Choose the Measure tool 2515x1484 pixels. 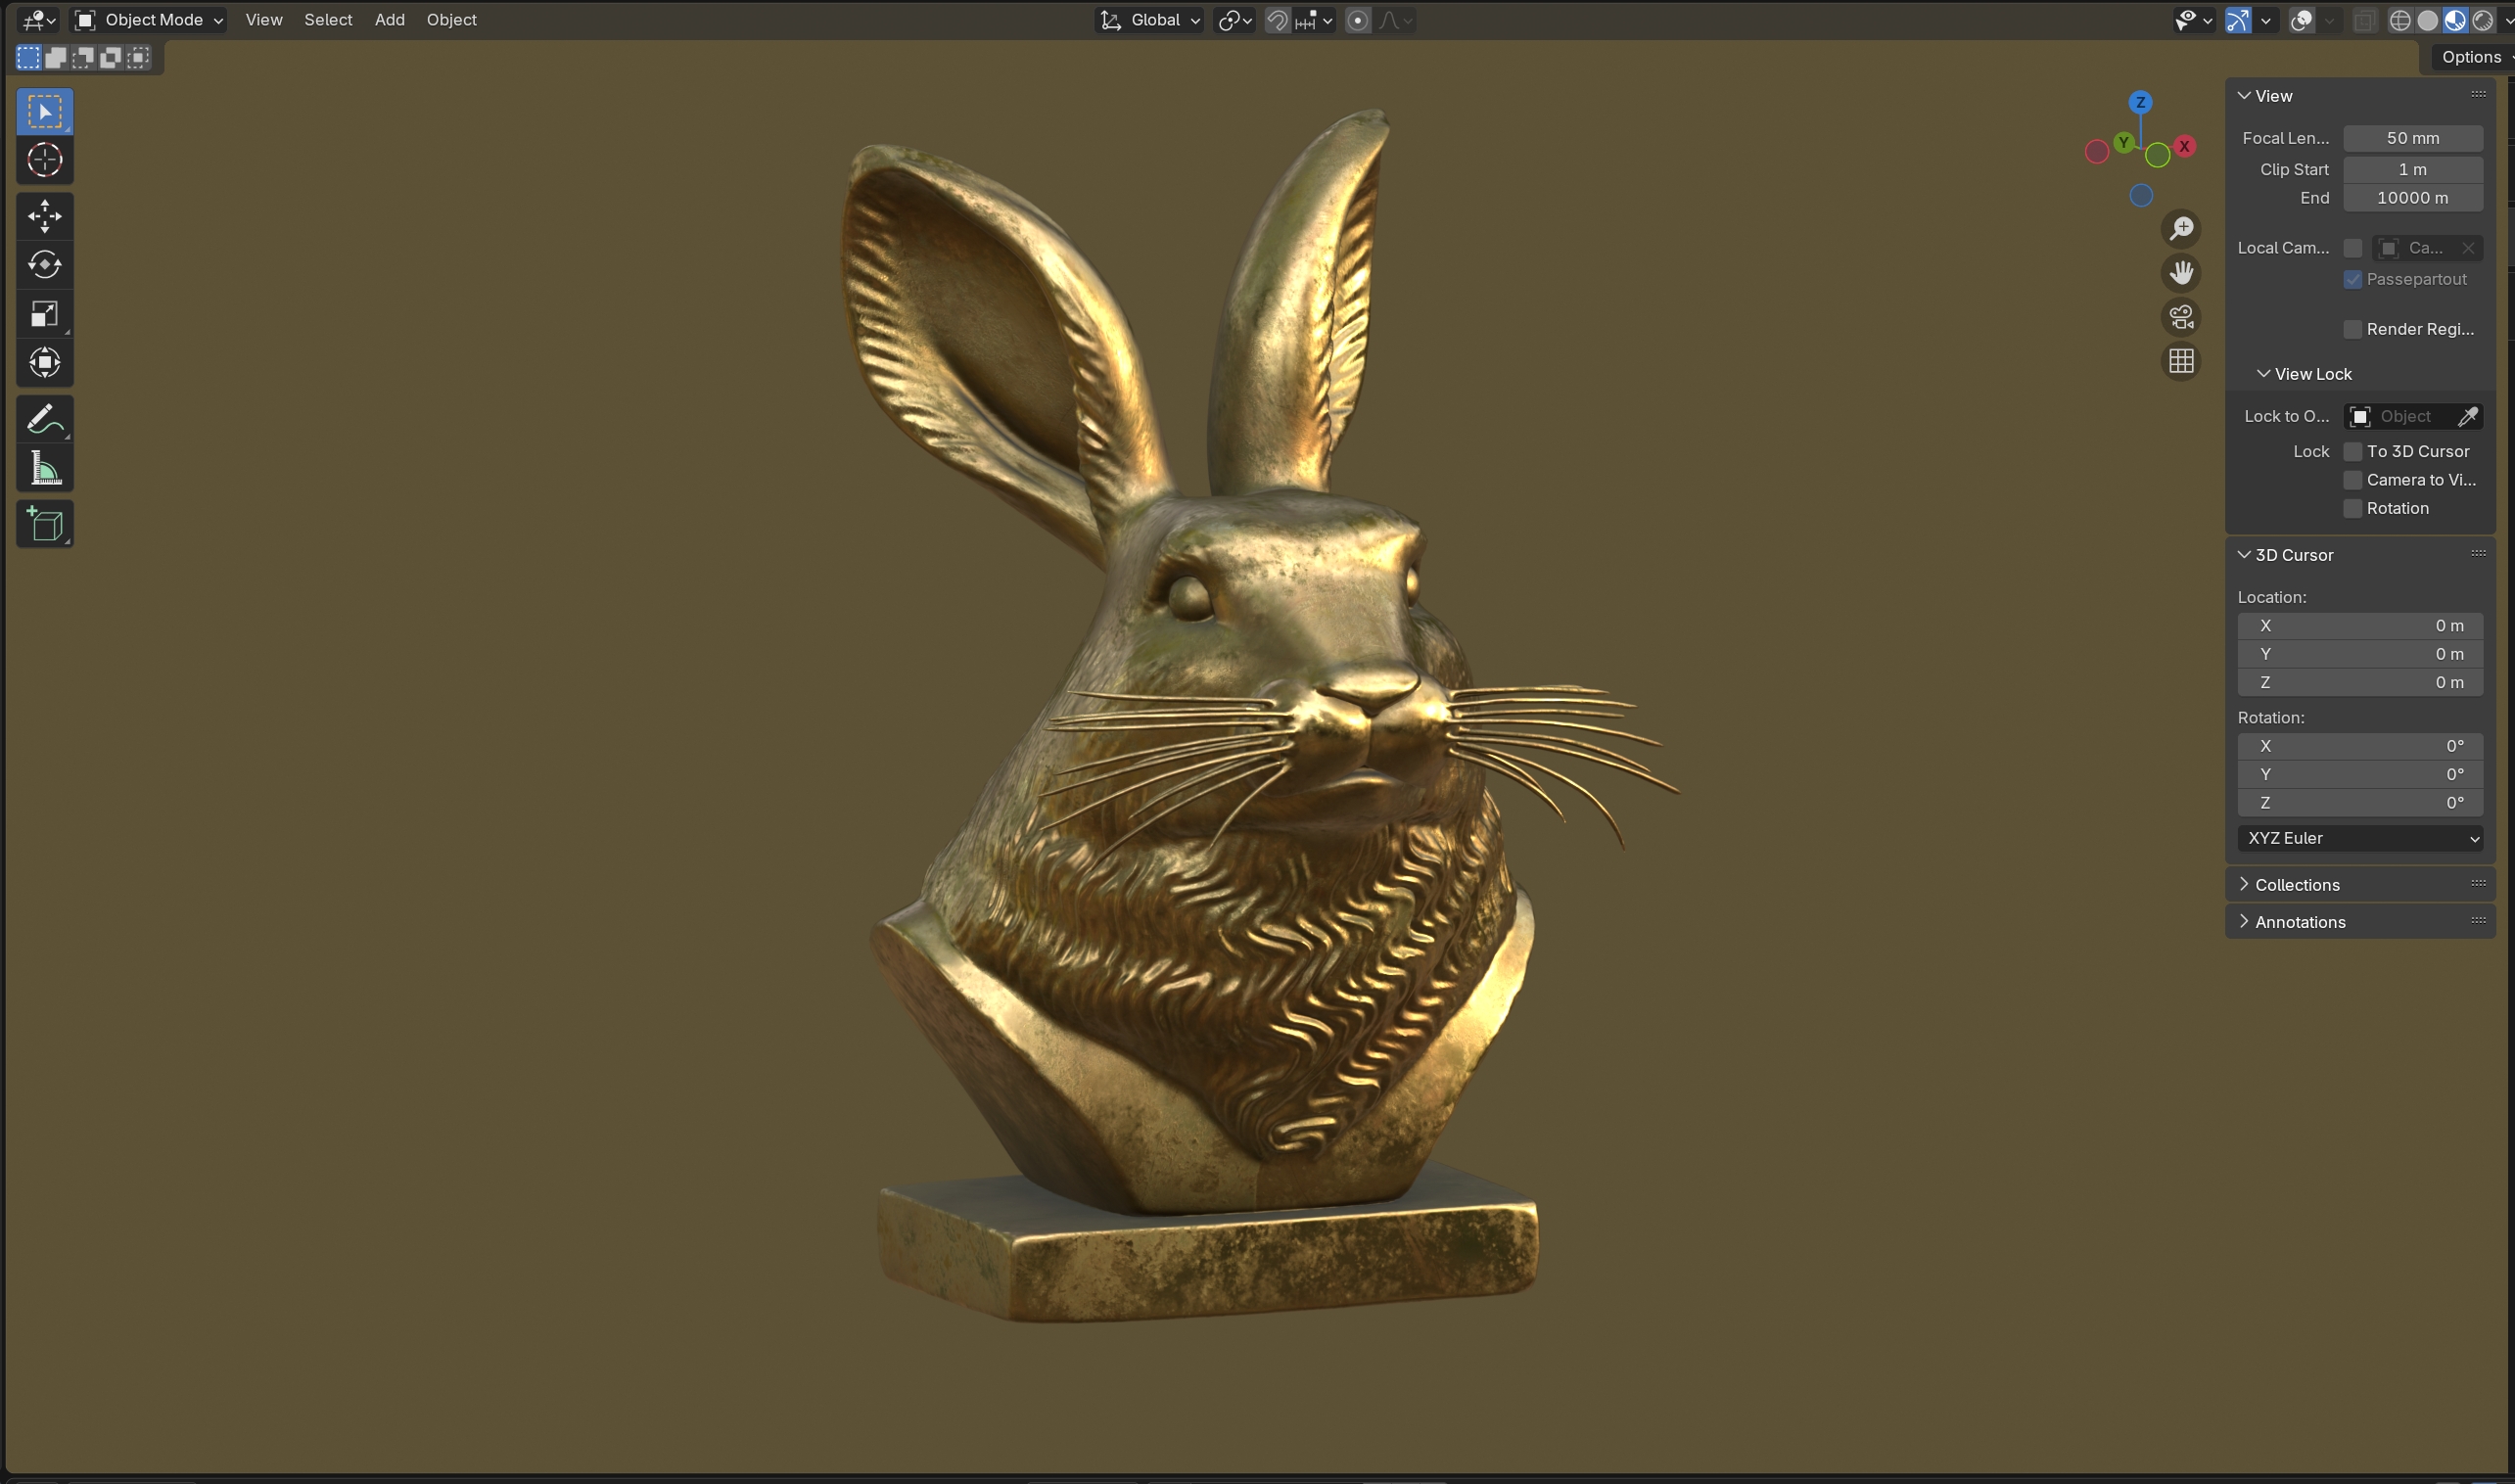(x=44, y=468)
